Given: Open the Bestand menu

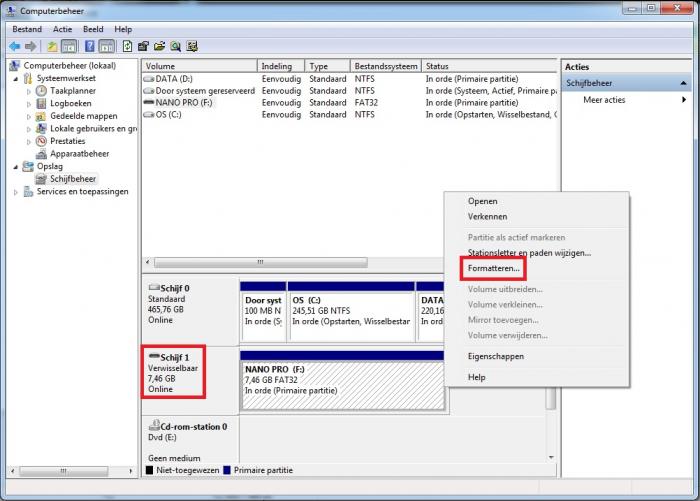Looking at the screenshot, I should pyautogui.click(x=27, y=29).
